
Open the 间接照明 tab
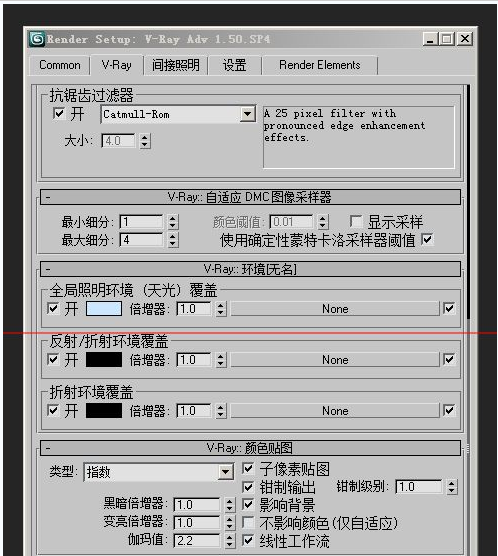[x=176, y=65]
